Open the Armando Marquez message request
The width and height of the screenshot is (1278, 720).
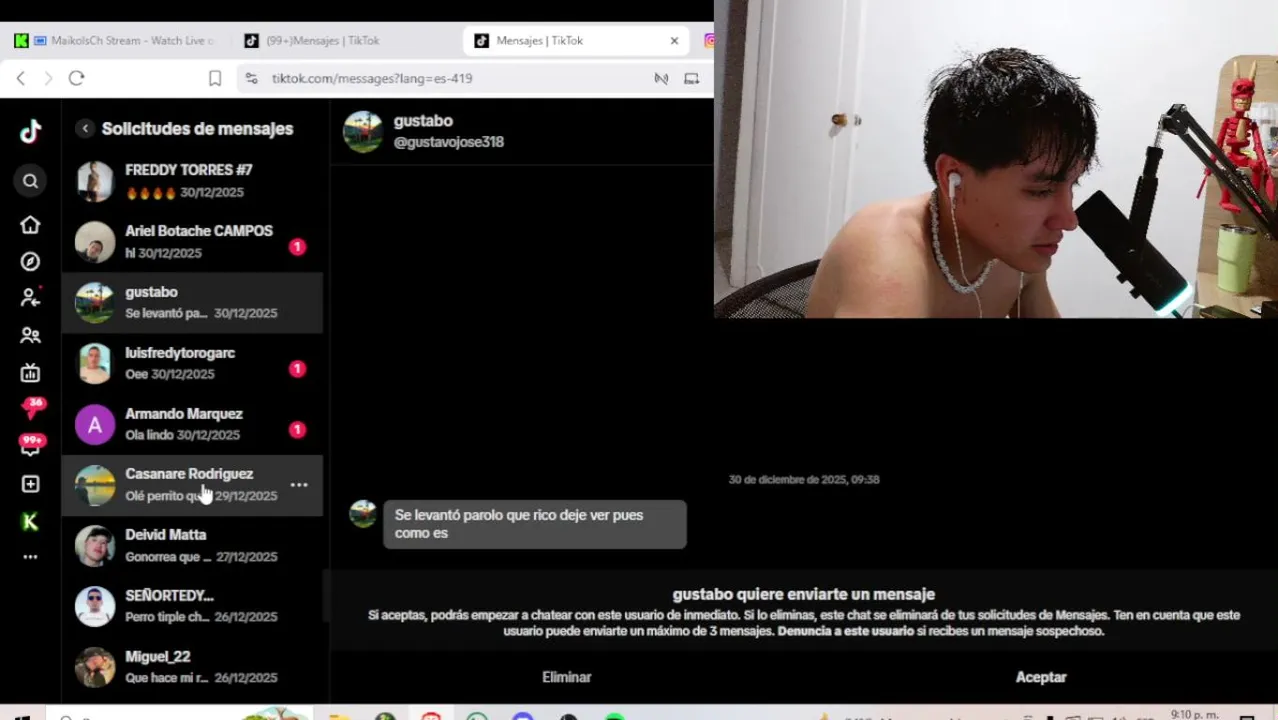coord(192,424)
